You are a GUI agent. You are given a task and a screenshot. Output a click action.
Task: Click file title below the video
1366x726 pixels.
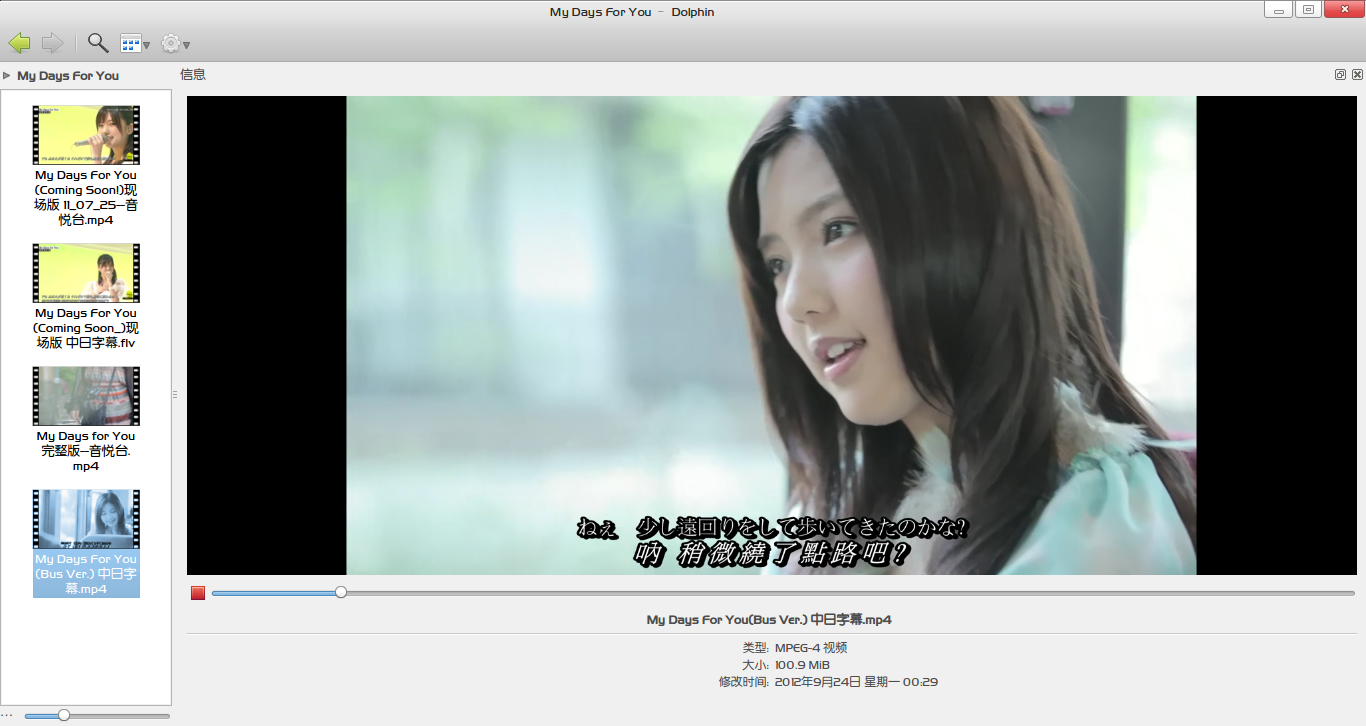[x=769, y=620]
